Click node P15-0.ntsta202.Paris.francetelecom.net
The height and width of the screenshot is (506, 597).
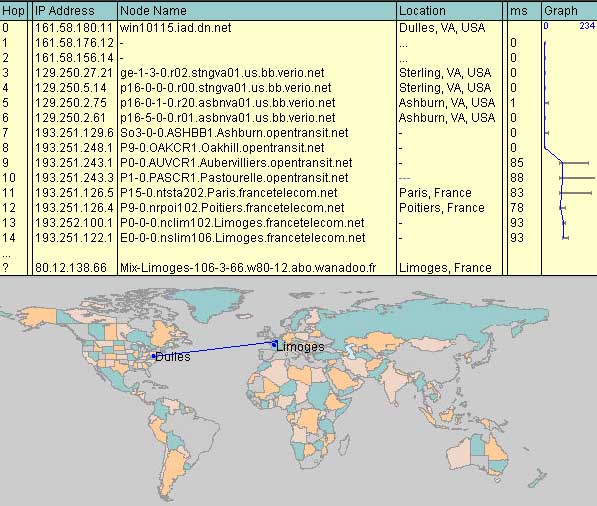click(228, 193)
